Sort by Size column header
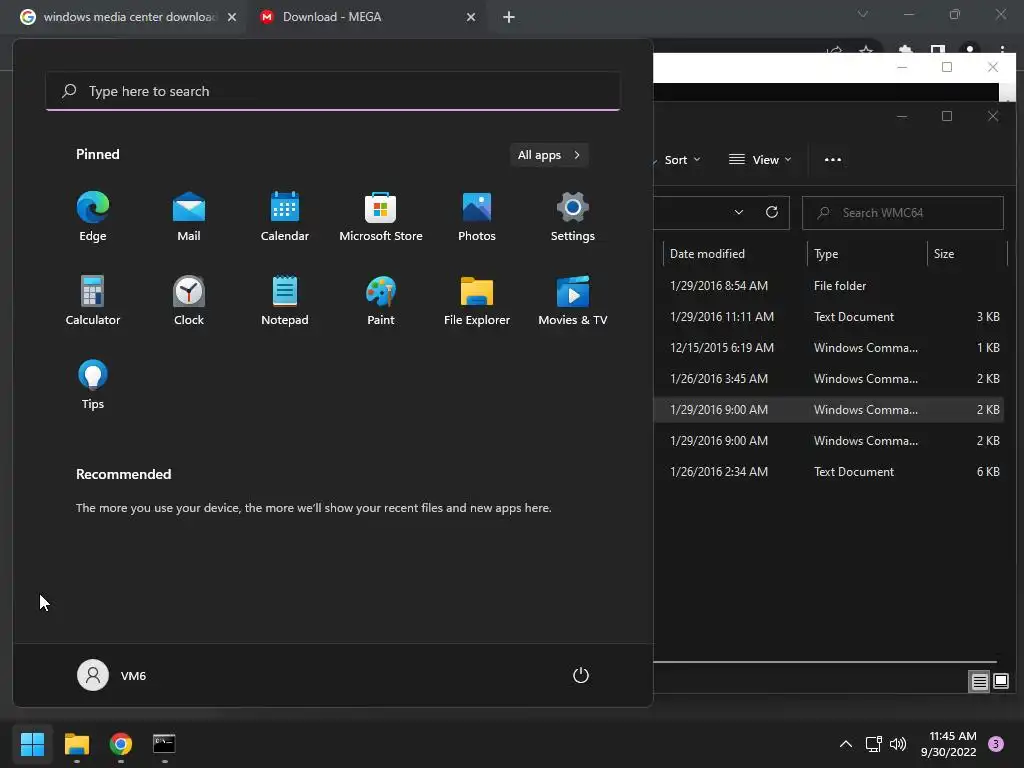 [x=967, y=253]
